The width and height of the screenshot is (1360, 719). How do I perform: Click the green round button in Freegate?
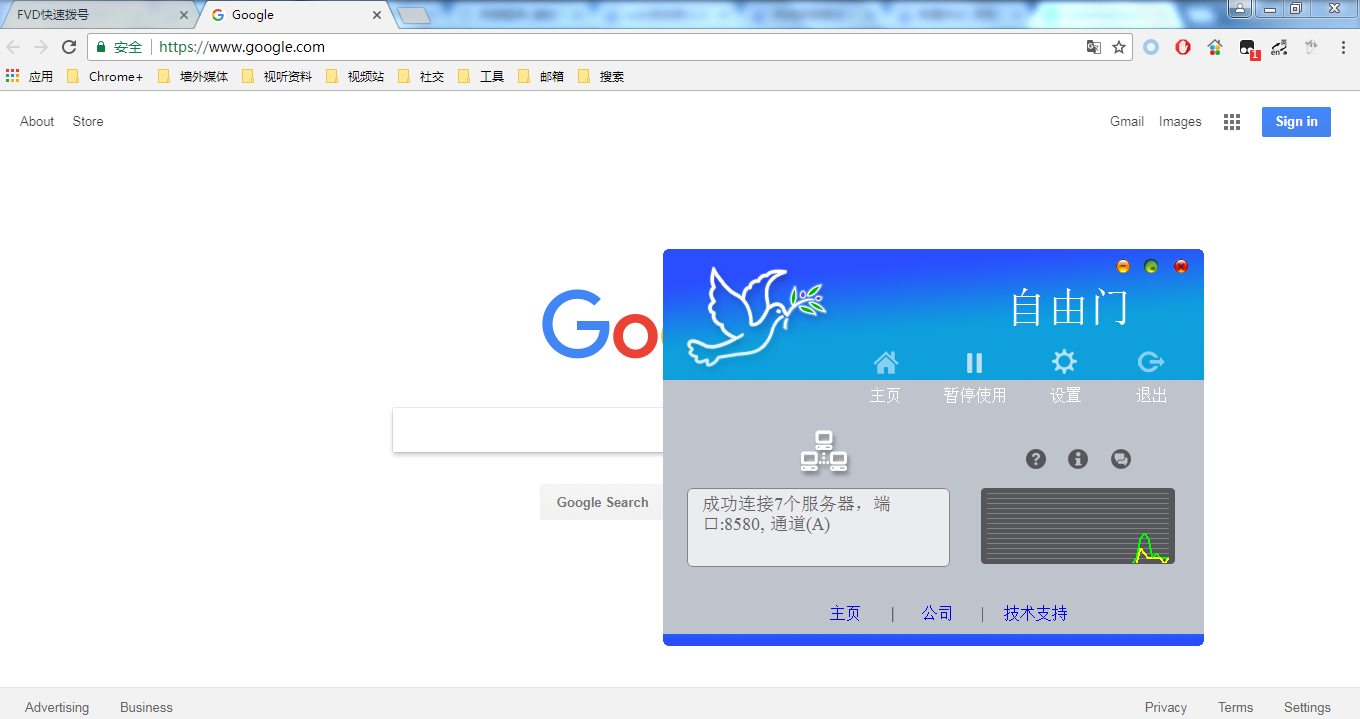[x=1151, y=266]
